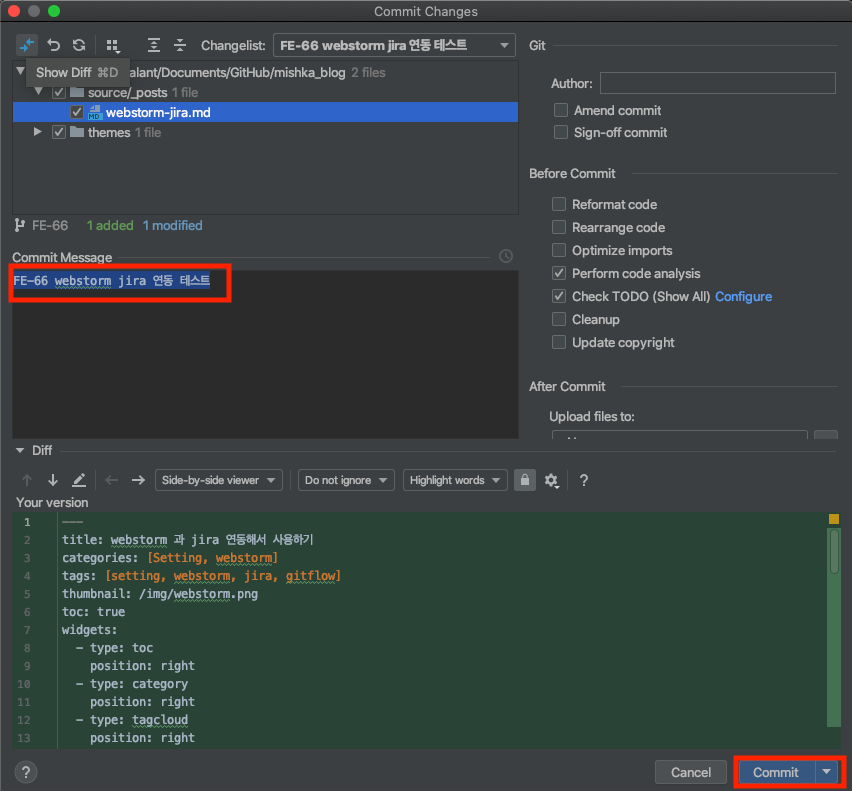Click the Expand All icon
This screenshot has width=852, height=791.
pos(154,45)
